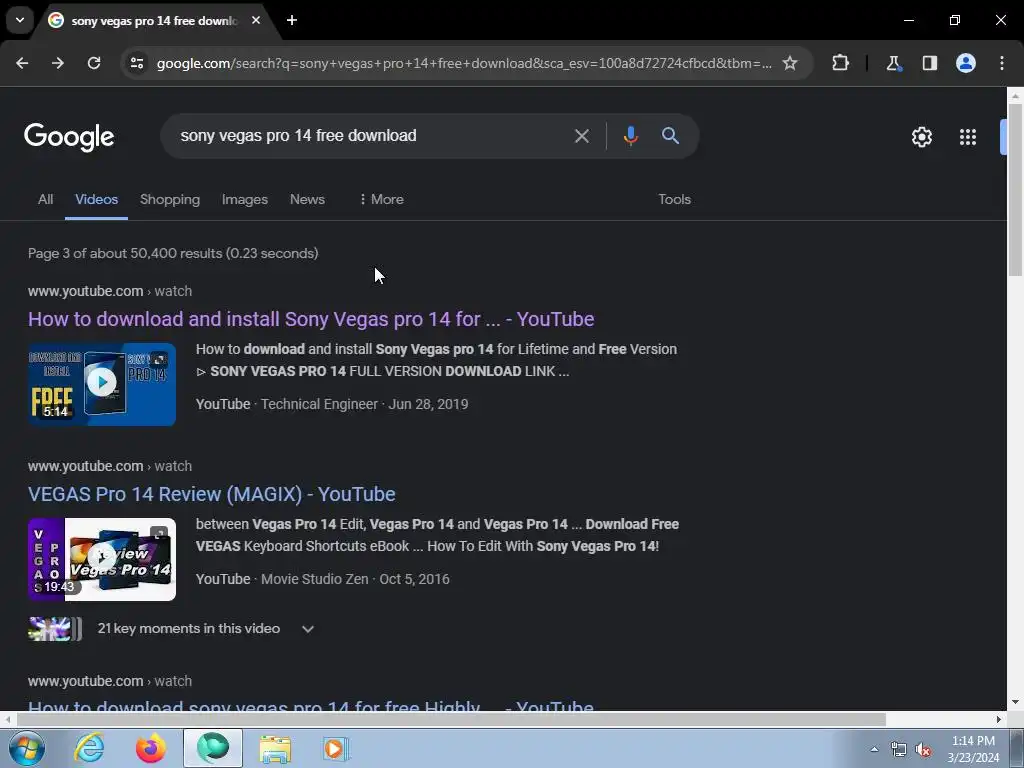Switch to the News tab
1024x768 pixels.
click(x=307, y=199)
